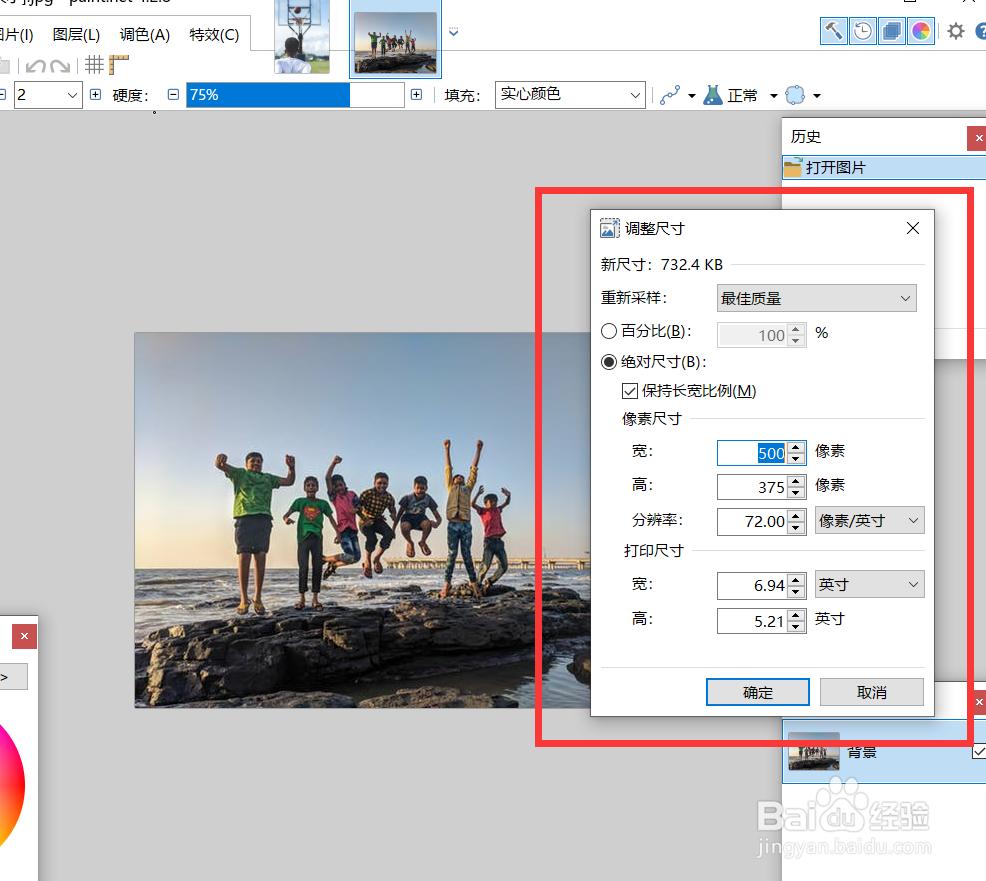Toggle the pixel grid icon
This screenshot has width=986, height=881.
point(94,65)
